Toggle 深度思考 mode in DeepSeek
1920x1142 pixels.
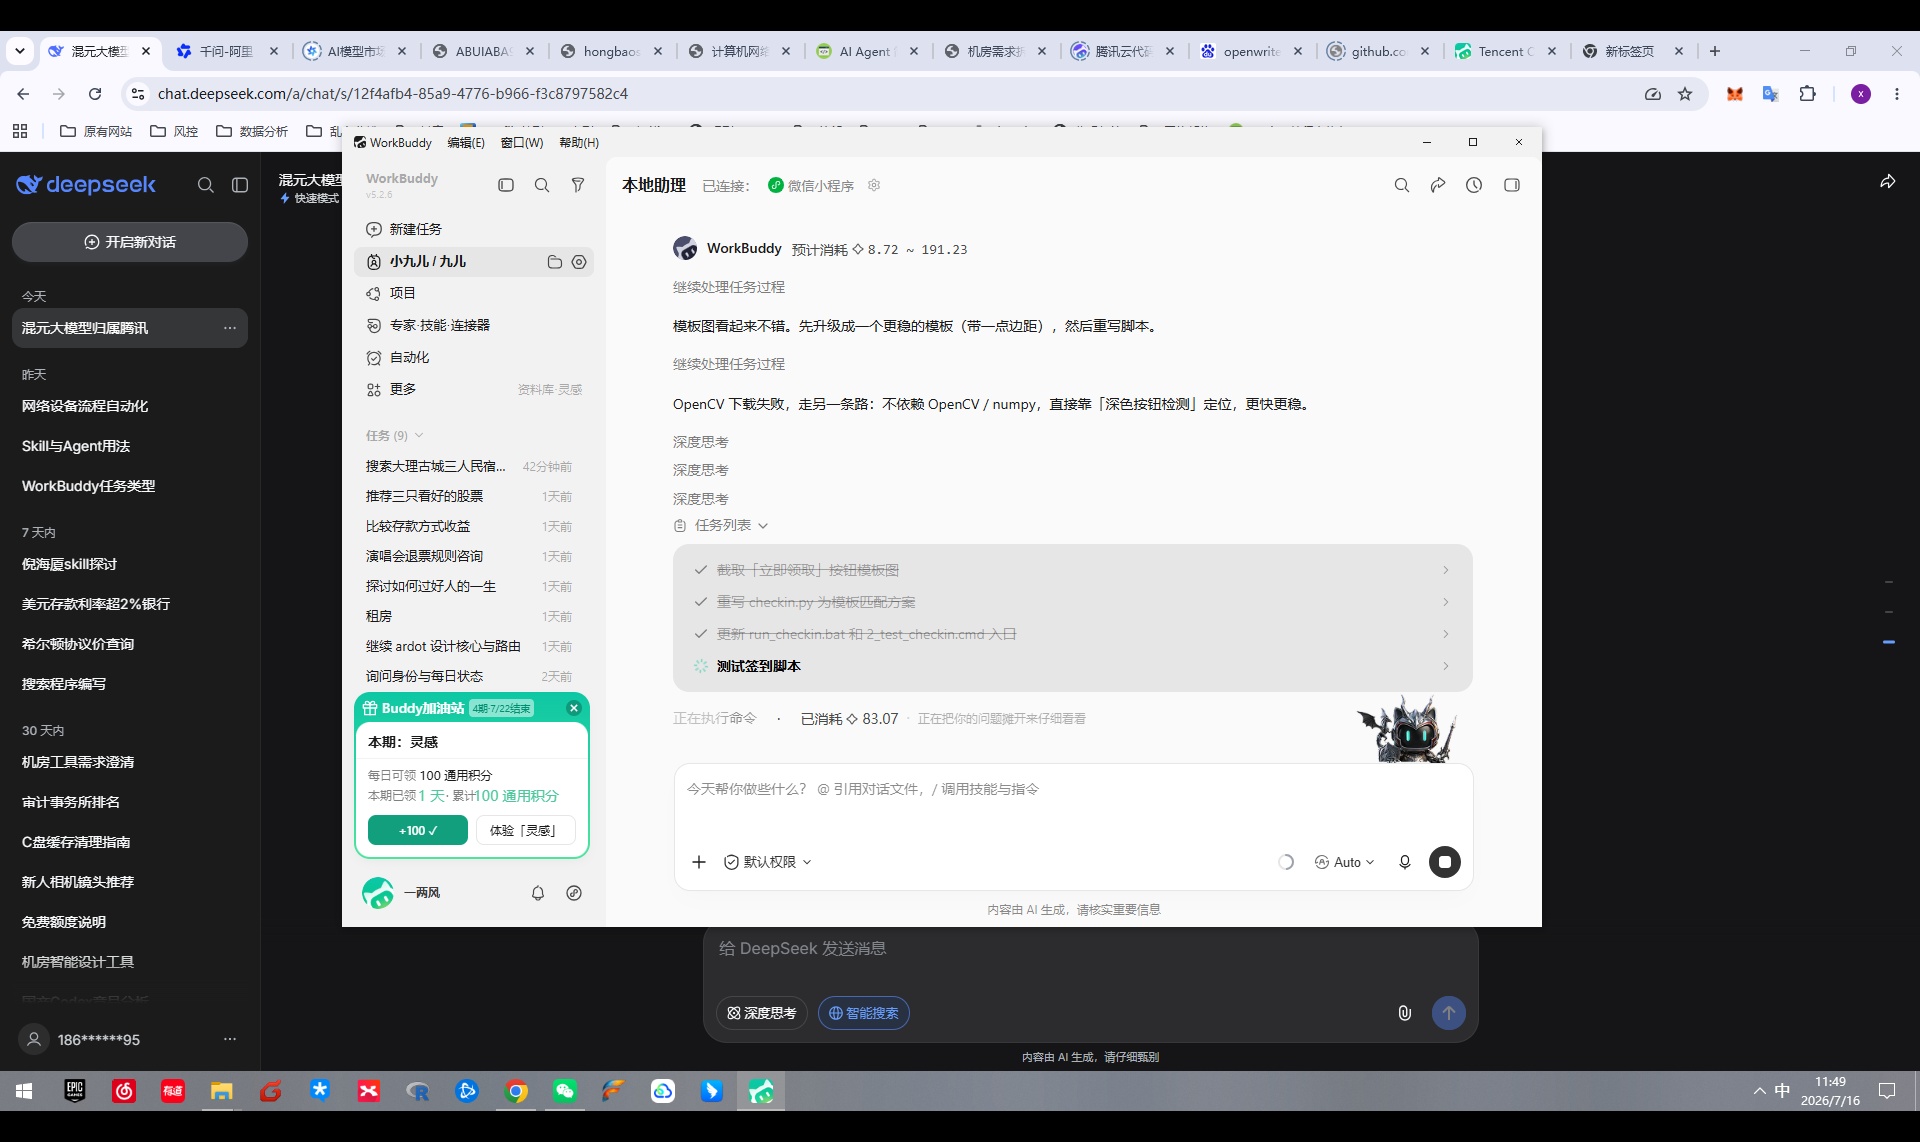(762, 1013)
